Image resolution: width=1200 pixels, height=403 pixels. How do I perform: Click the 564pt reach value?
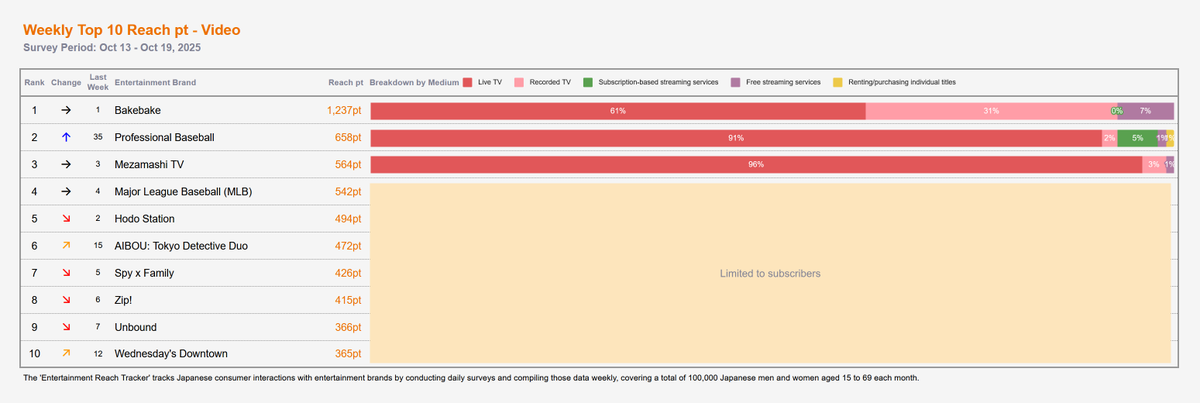pos(347,164)
